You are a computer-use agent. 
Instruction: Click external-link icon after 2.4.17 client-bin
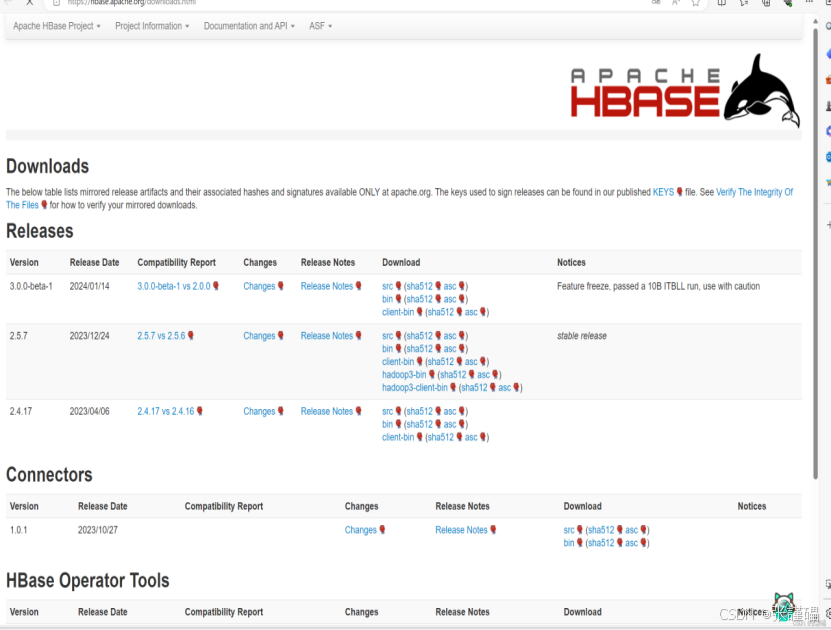click(419, 437)
